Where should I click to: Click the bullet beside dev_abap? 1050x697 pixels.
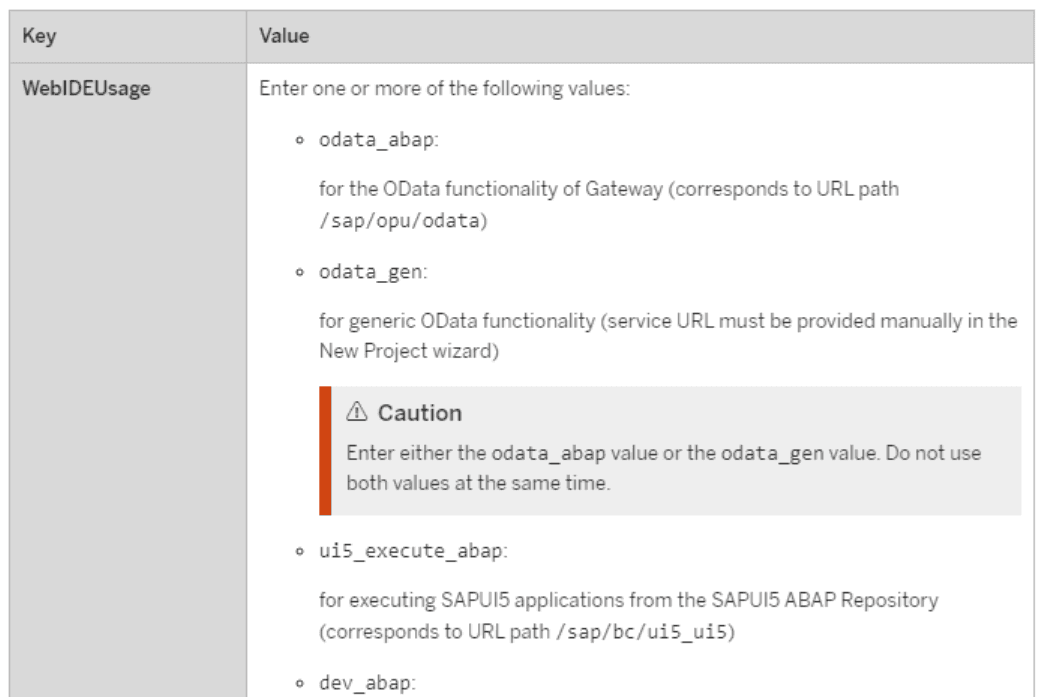point(300,684)
